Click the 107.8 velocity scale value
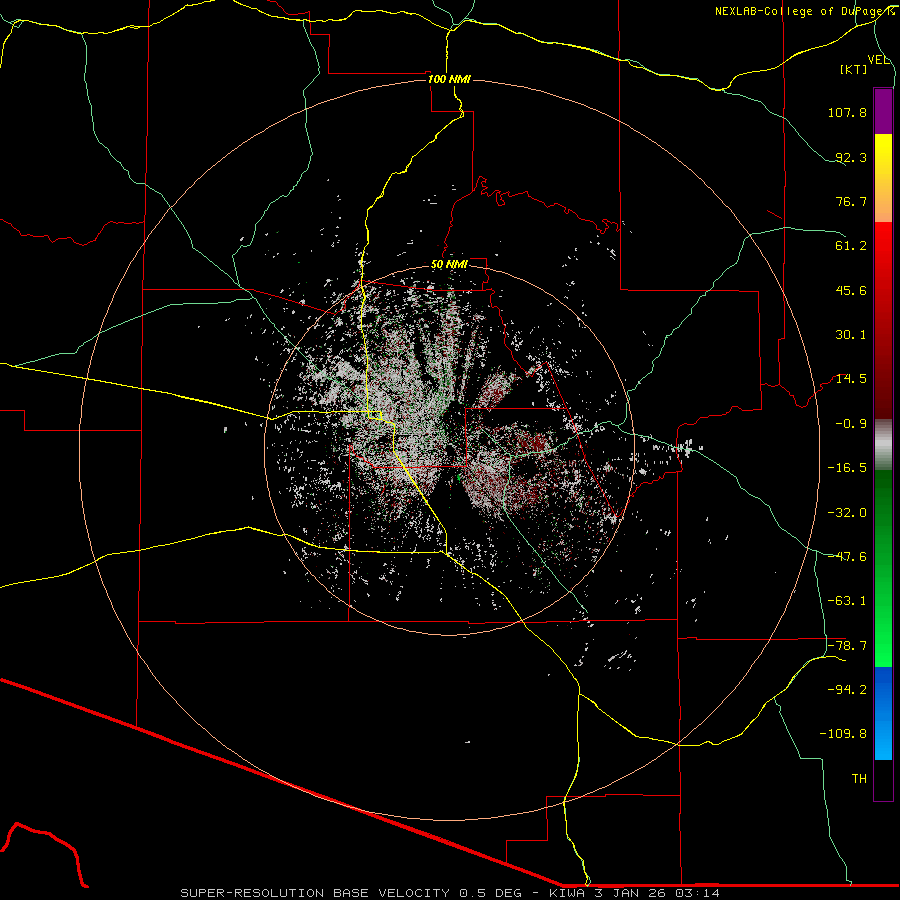 tap(847, 112)
